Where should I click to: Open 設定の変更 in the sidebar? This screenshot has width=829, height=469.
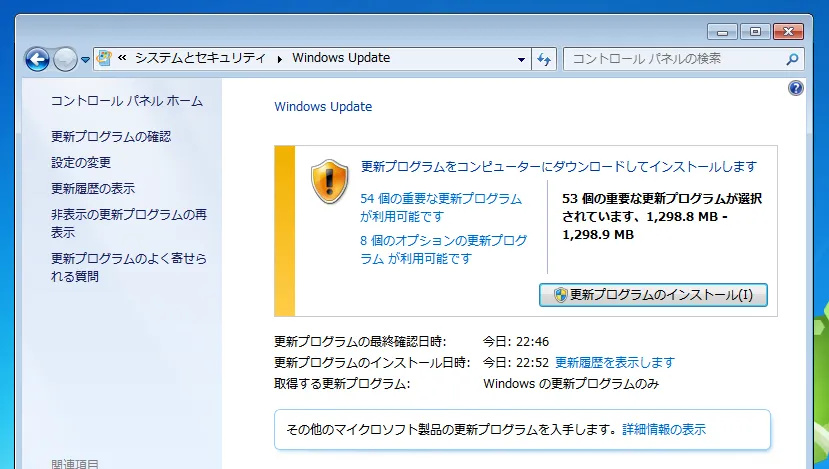pyautogui.click(x=81, y=162)
